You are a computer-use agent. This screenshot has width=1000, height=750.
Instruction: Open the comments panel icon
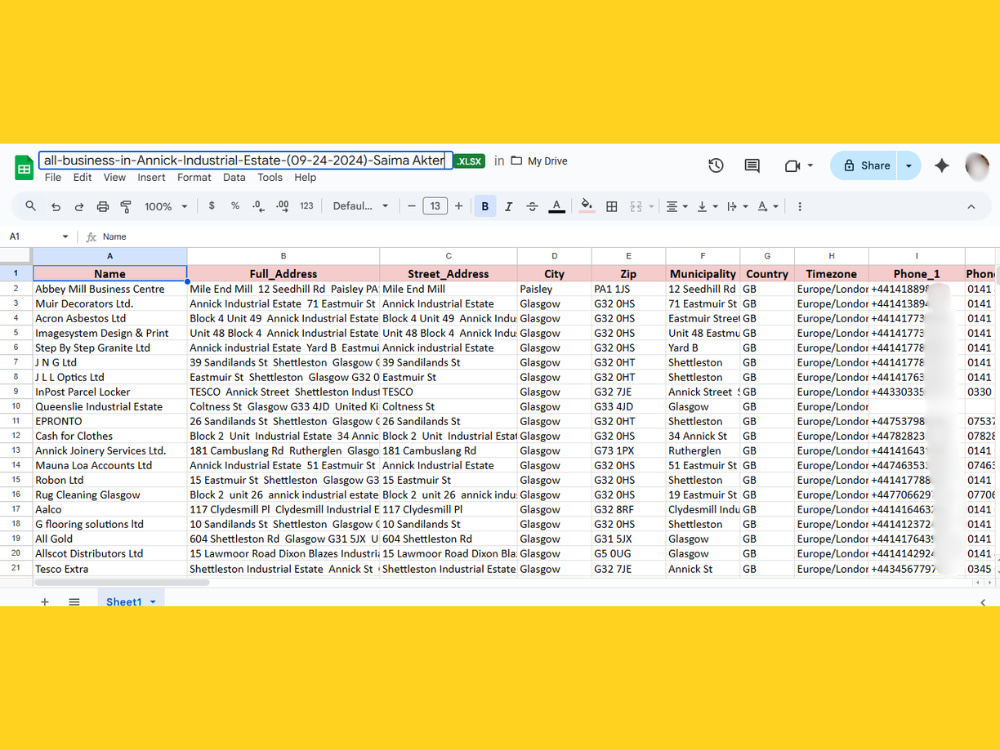coord(752,166)
